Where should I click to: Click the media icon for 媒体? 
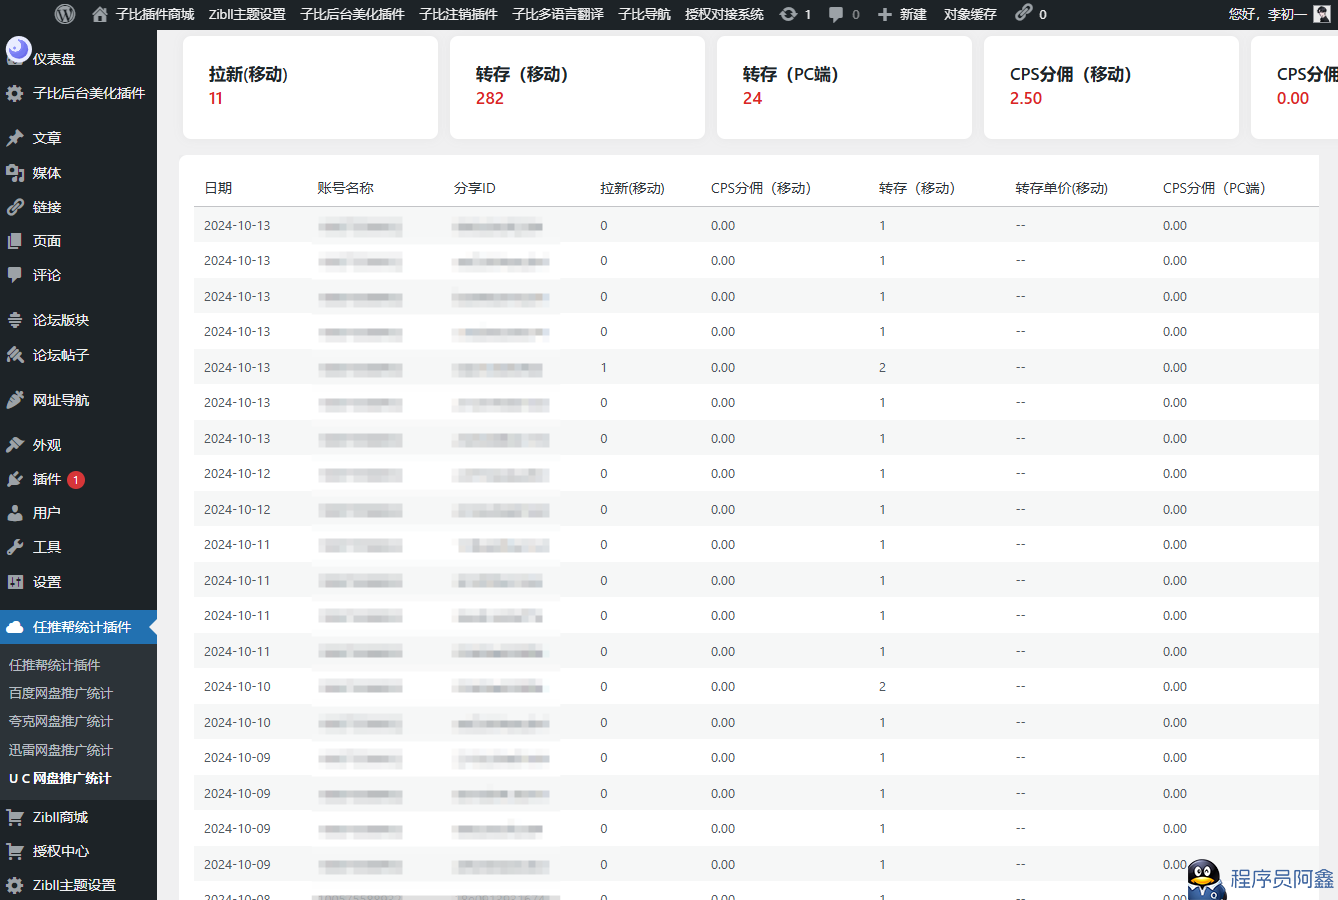pos(15,173)
